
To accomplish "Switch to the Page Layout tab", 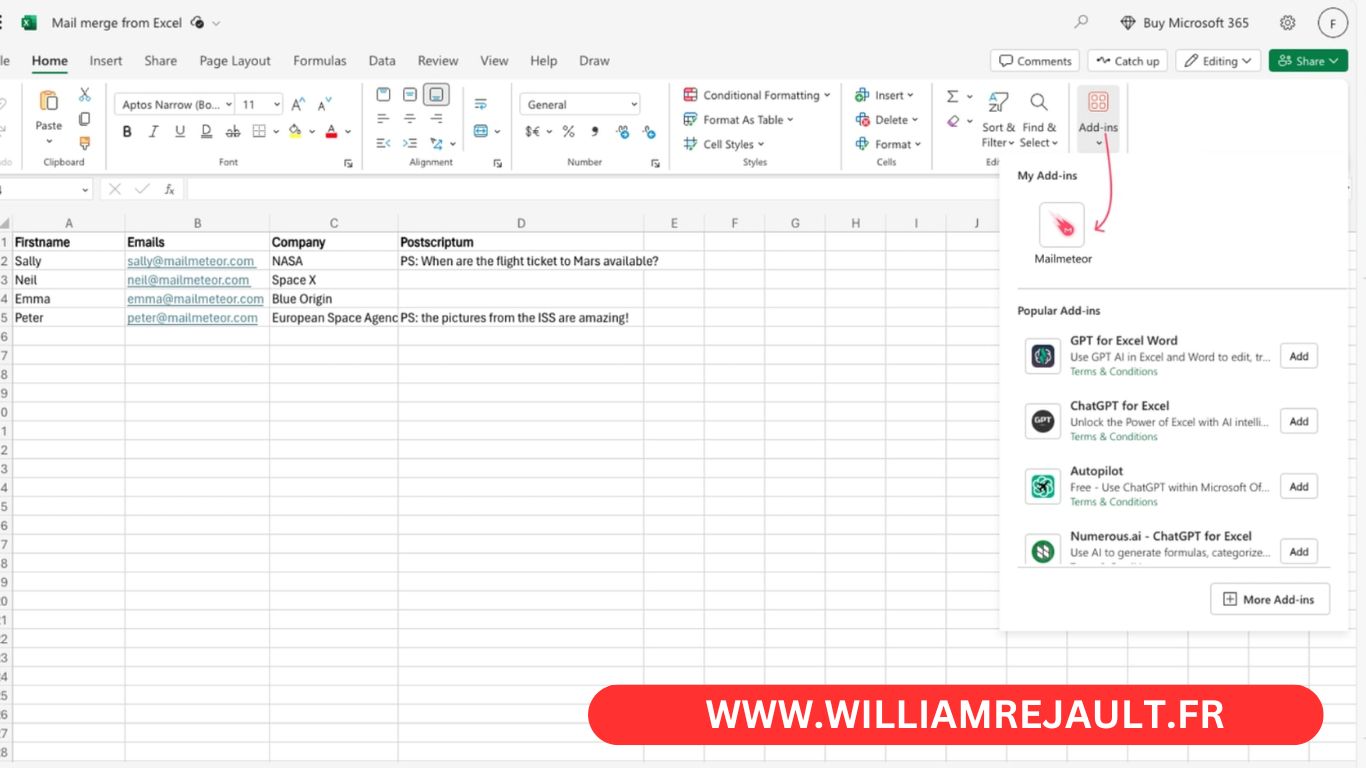I will 235,60.
